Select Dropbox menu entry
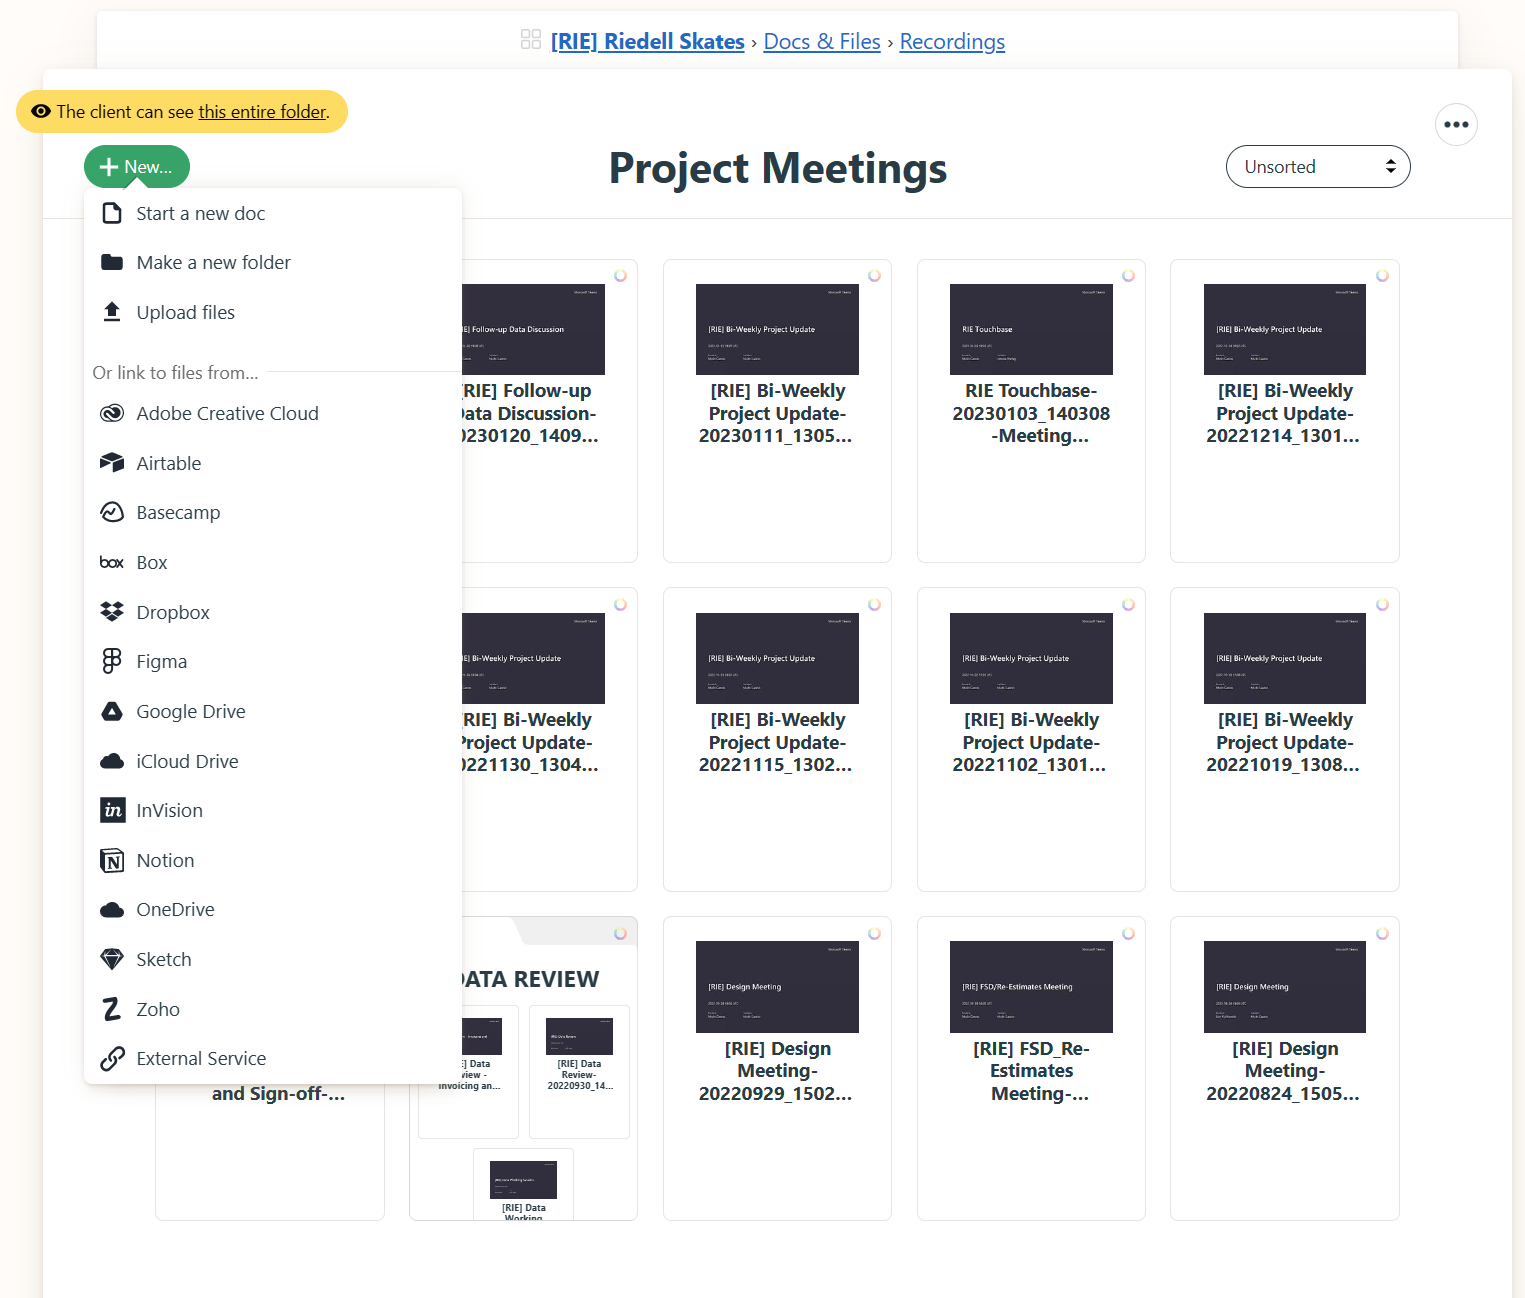This screenshot has width=1525, height=1298. coord(272,612)
